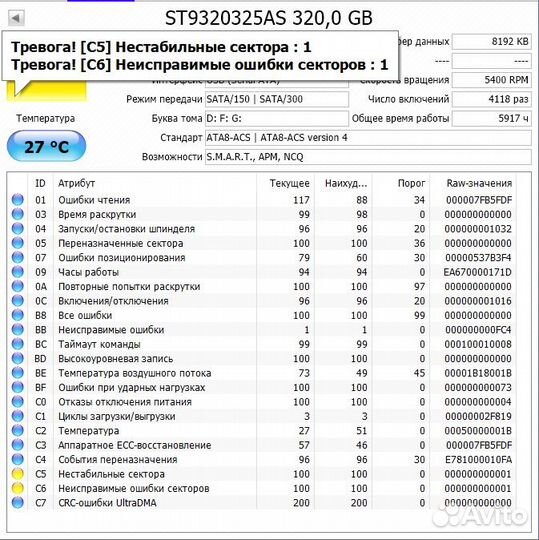Click status icon for 0A Повторные попытки раскрутки
Screen dimensions: 539x540
pos(18,286)
